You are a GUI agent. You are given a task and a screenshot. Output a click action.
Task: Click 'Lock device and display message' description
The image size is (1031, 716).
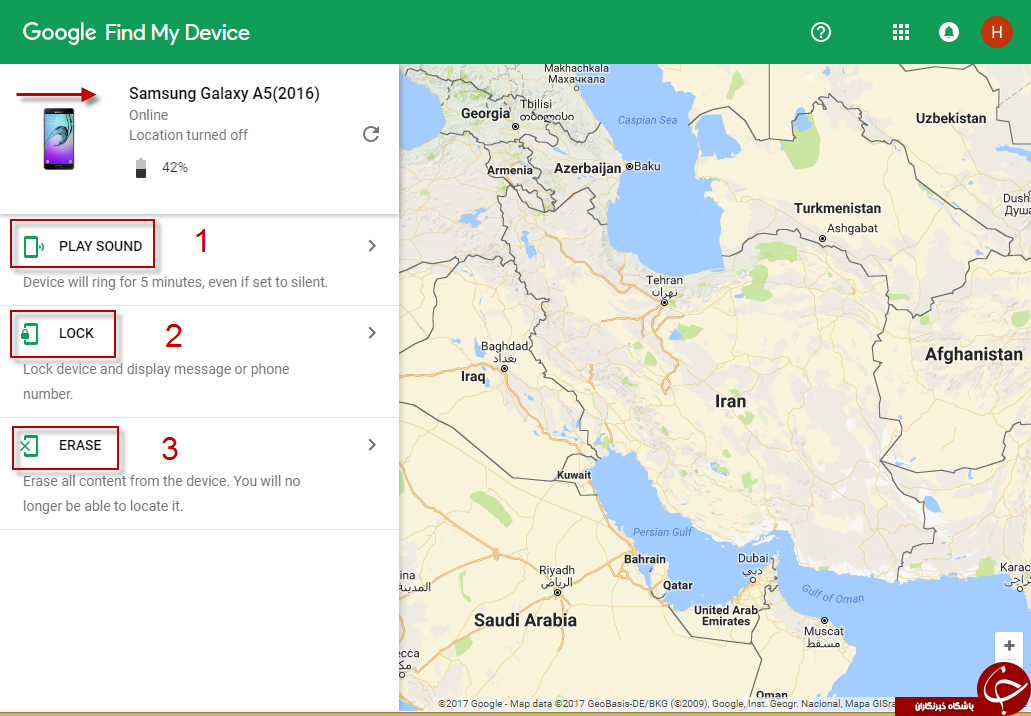tap(156, 381)
